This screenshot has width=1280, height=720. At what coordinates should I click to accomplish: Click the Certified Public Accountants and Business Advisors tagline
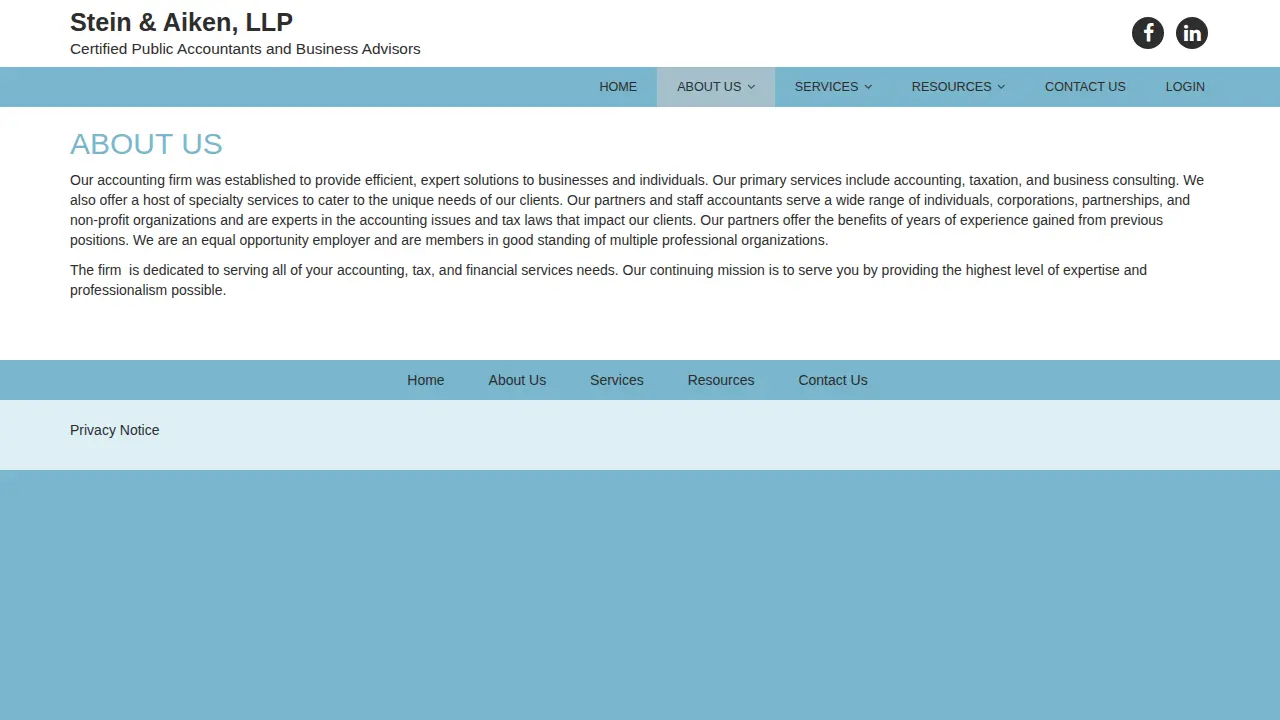245,49
